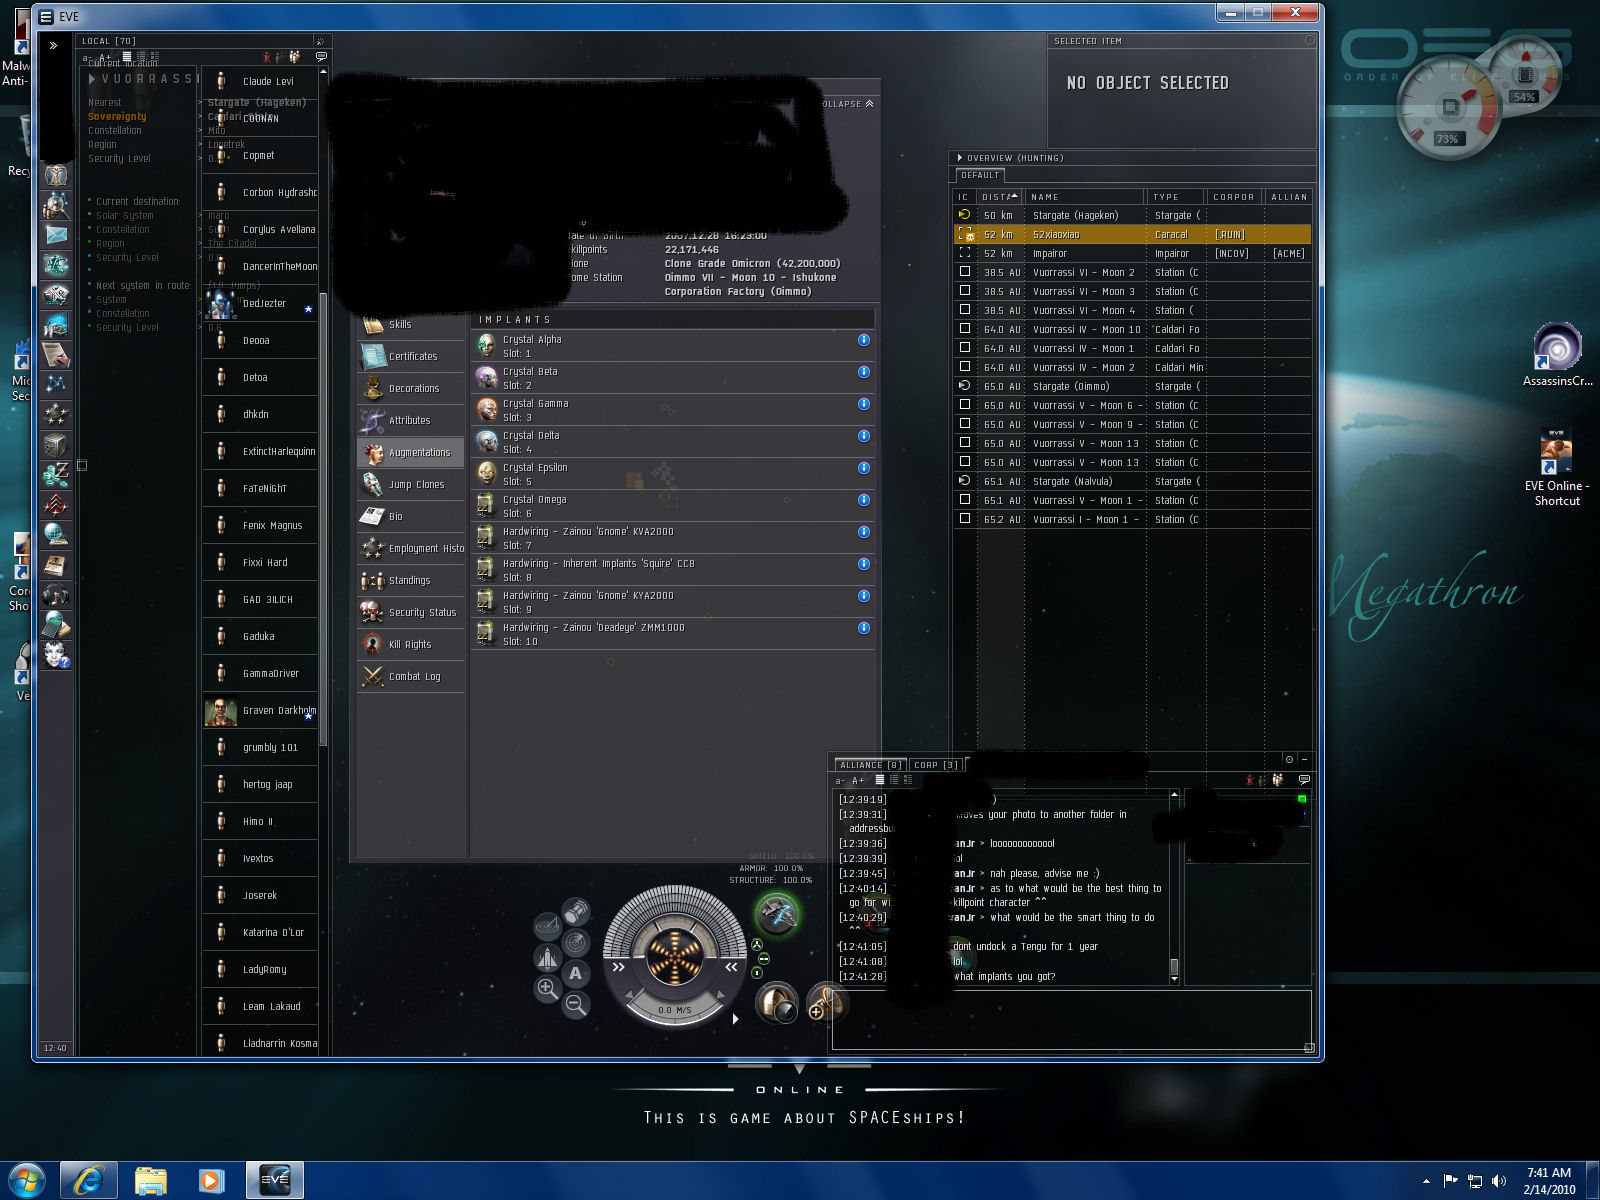Activate the green-glowing ship module
1600x1200 pixels.
777,914
